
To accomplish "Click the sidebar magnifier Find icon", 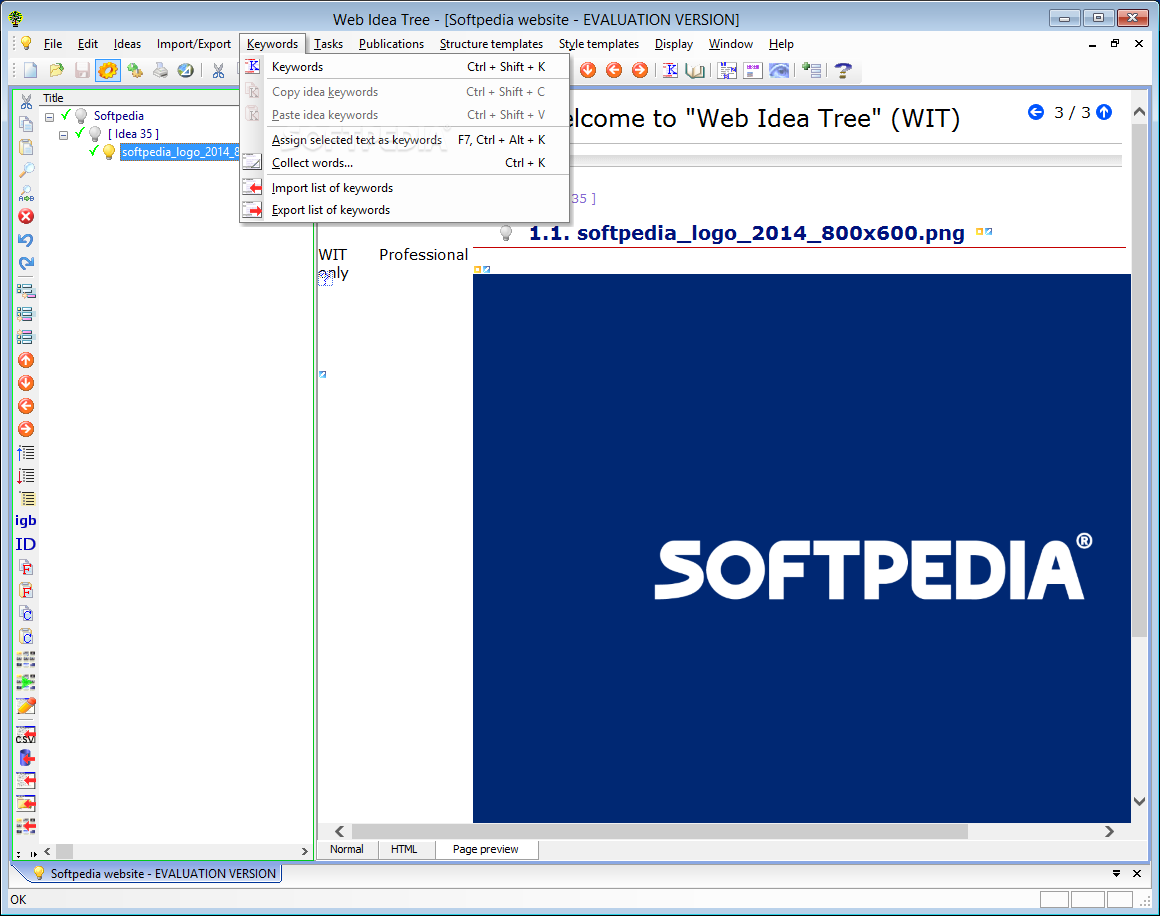I will [x=26, y=170].
